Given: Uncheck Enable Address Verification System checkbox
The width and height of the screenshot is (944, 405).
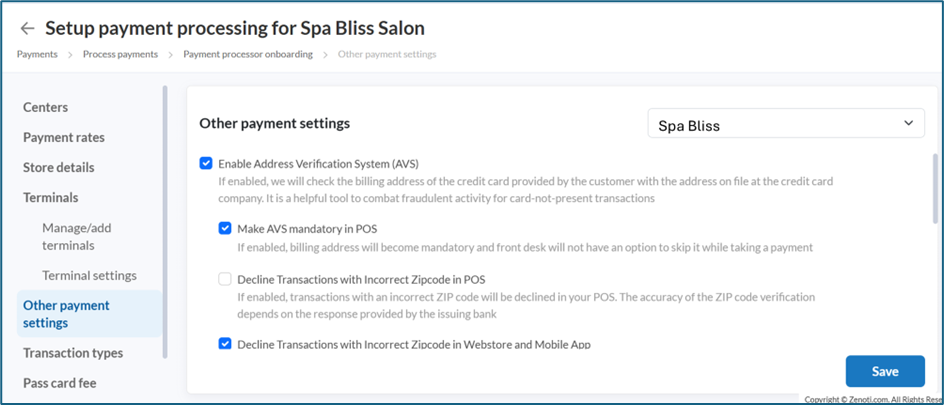Looking at the screenshot, I should click(206, 163).
